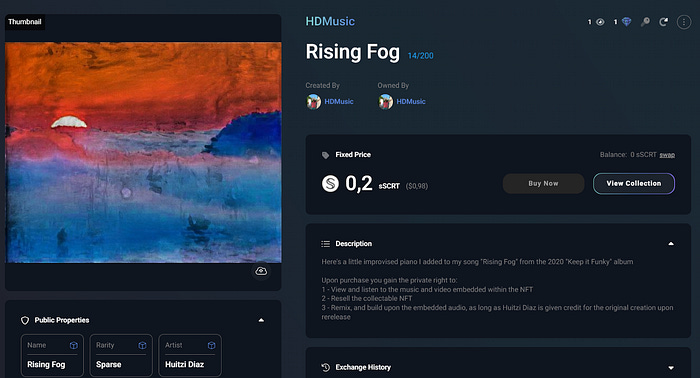Click the blue diamond favorites icon
The image size is (700, 378).
point(626,22)
